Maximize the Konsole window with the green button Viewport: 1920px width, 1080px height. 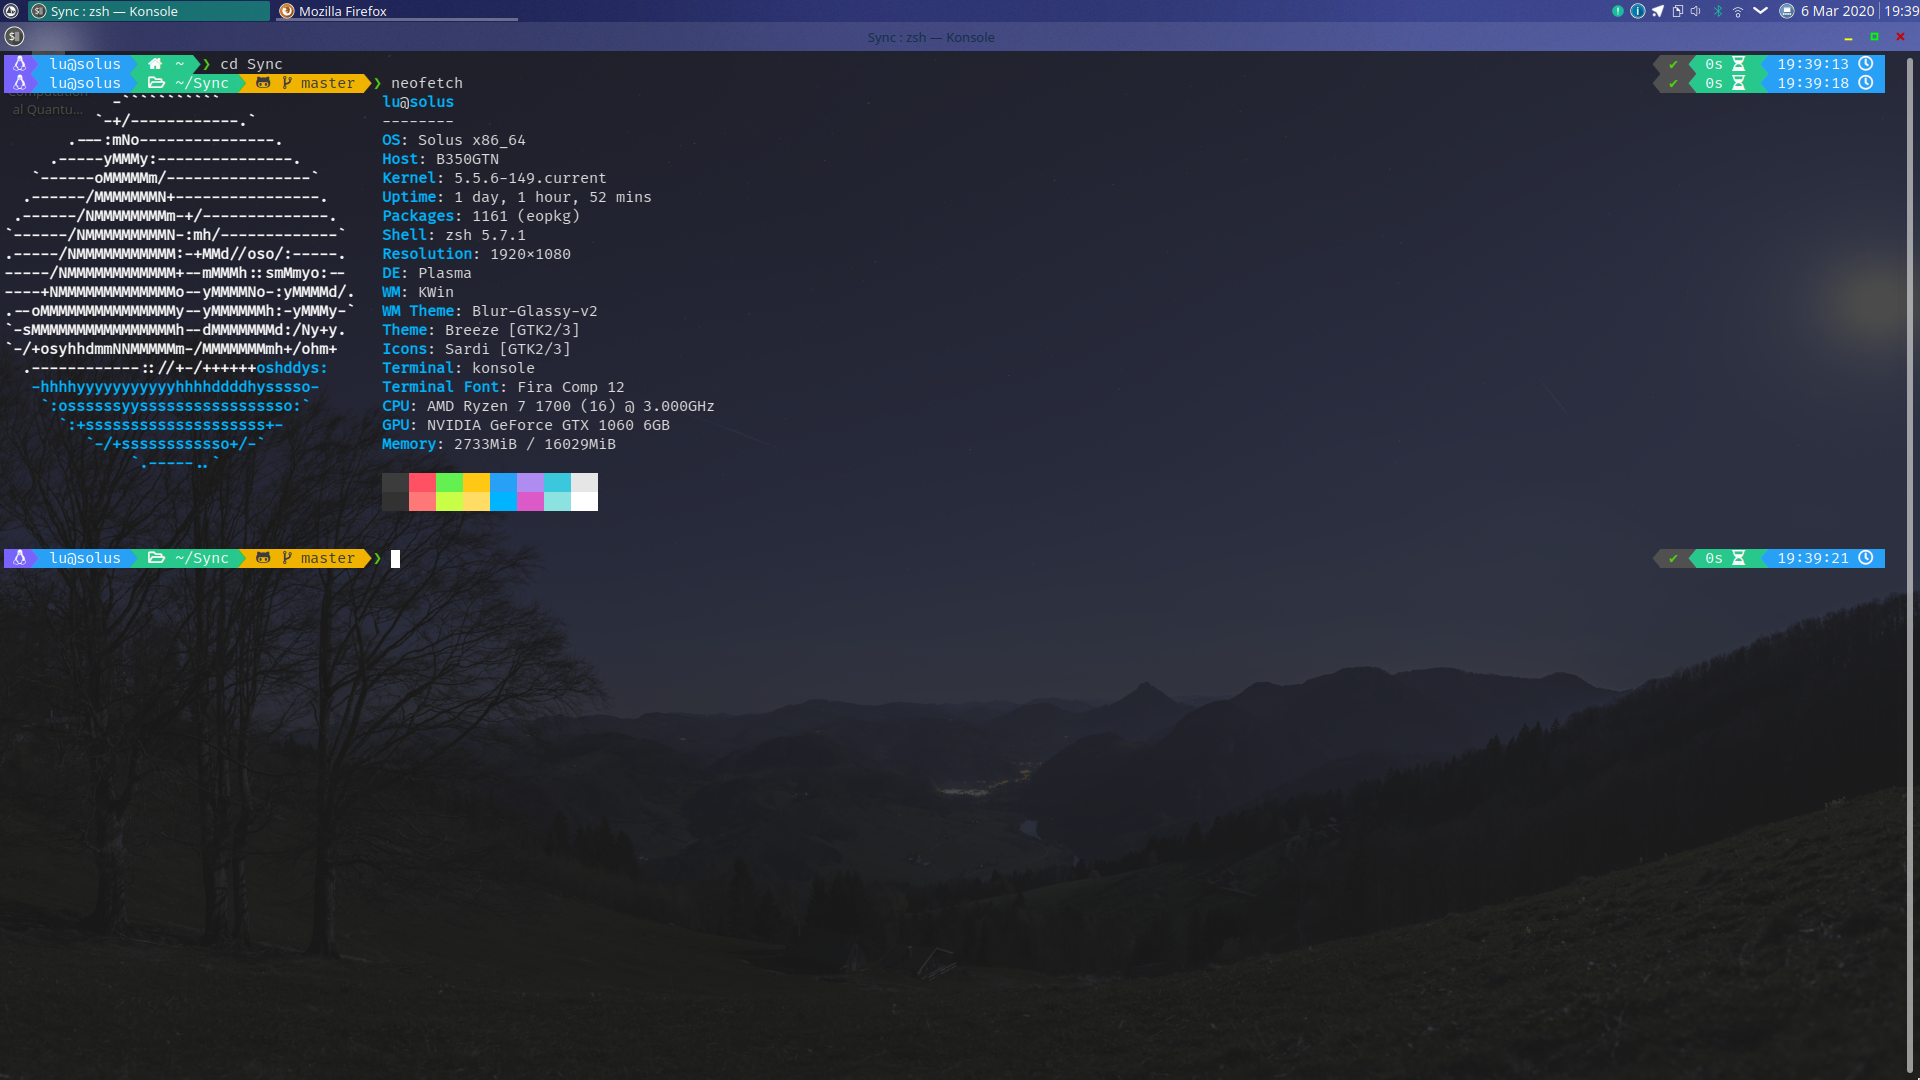tap(1874, 37)
